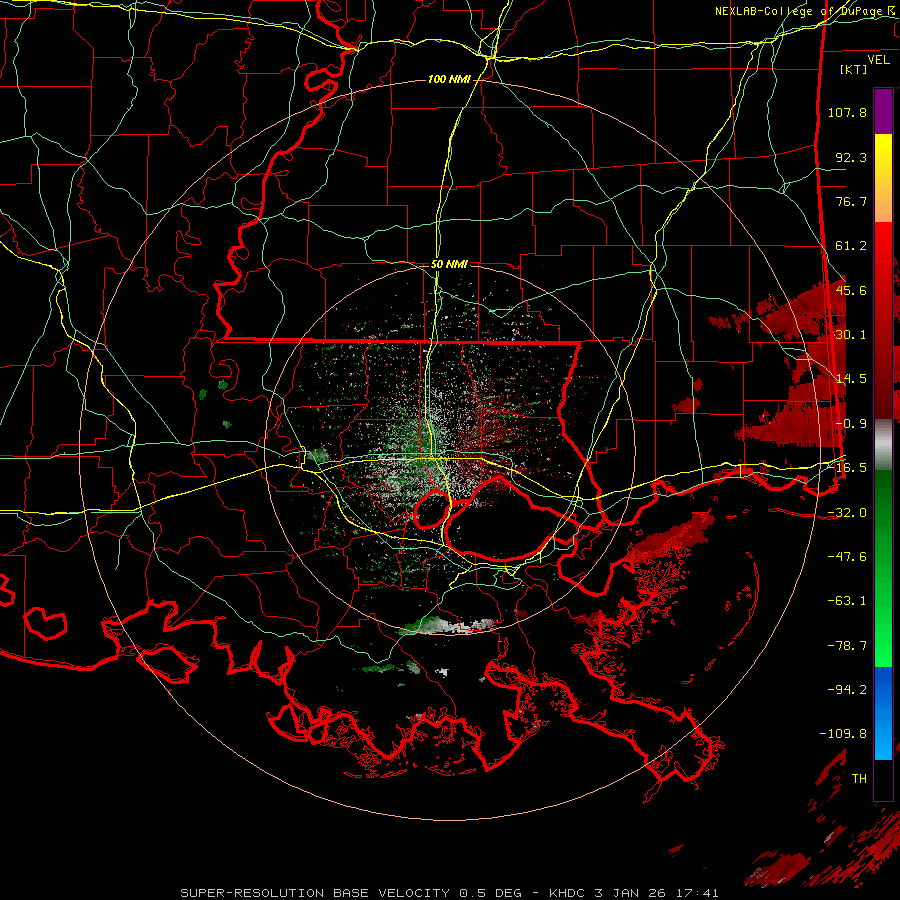The height and width of the screenshot is (900, 900).
Task: Select the 61.2 legend value
Action: (x=851, y=246)
